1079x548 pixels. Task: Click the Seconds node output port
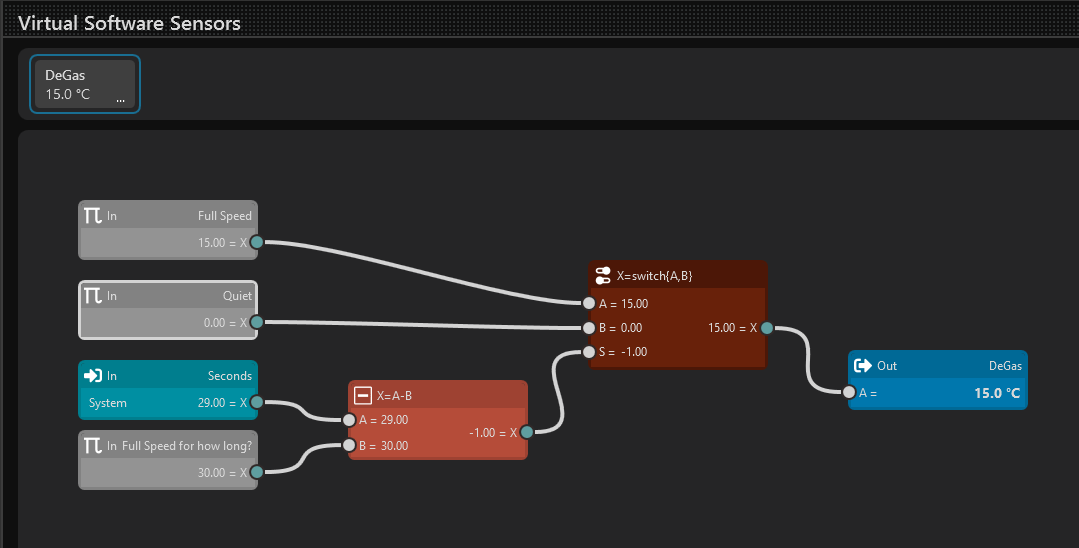tap(256, 402)
